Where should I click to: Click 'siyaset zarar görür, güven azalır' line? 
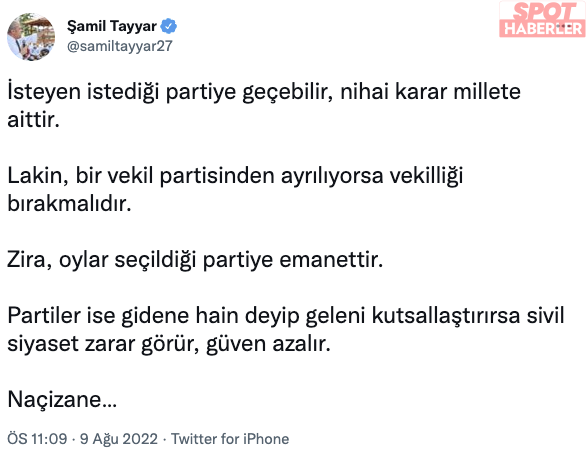point(169,344)
